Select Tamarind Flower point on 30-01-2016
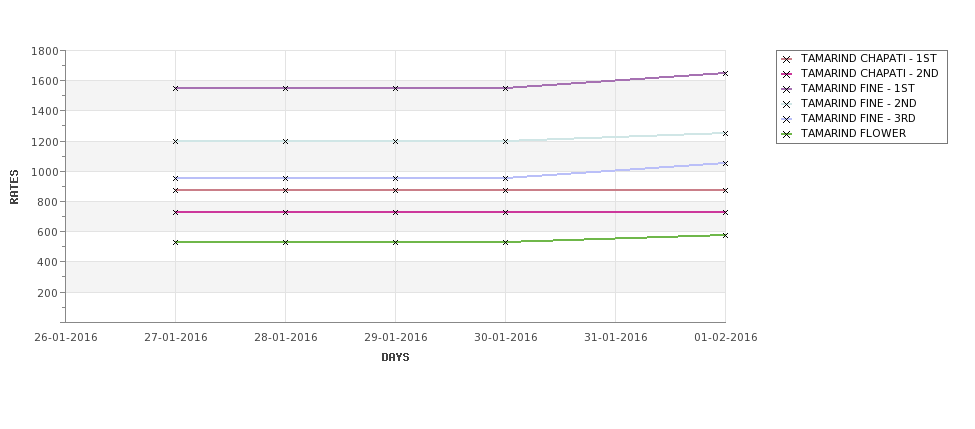 click(x=506, y=242)
